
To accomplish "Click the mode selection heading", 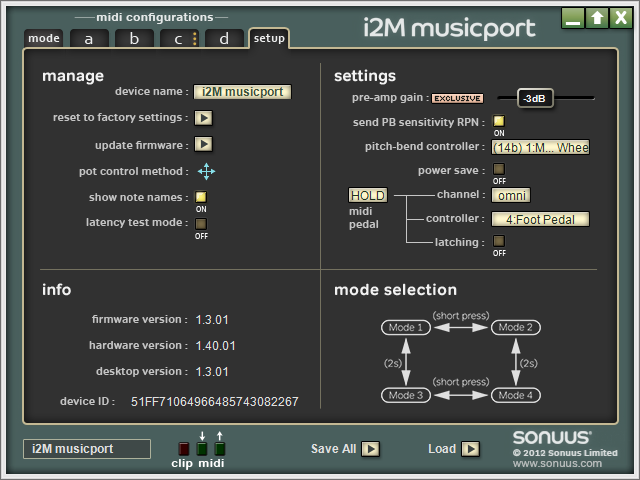I will (x=396, y=290).
